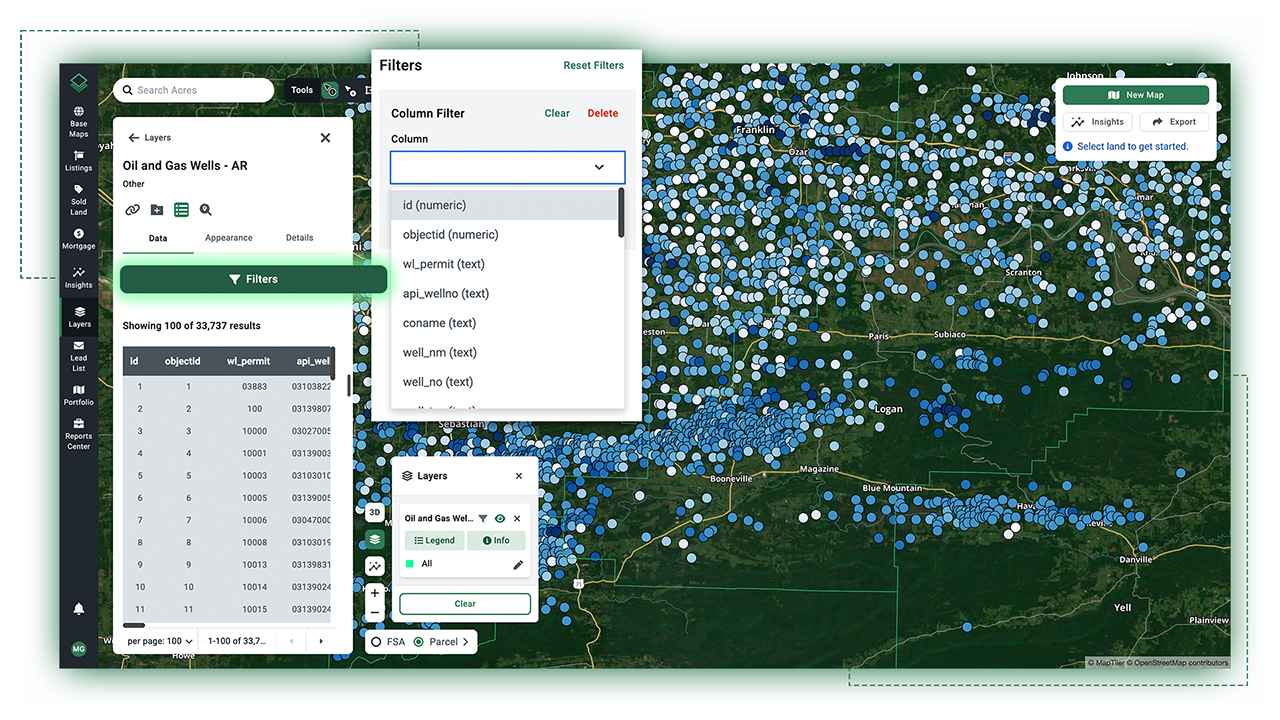1280x720 pixels.
Task: Choose the coname (text) column option
Action: pyautogui.click(x=504, y=323)
